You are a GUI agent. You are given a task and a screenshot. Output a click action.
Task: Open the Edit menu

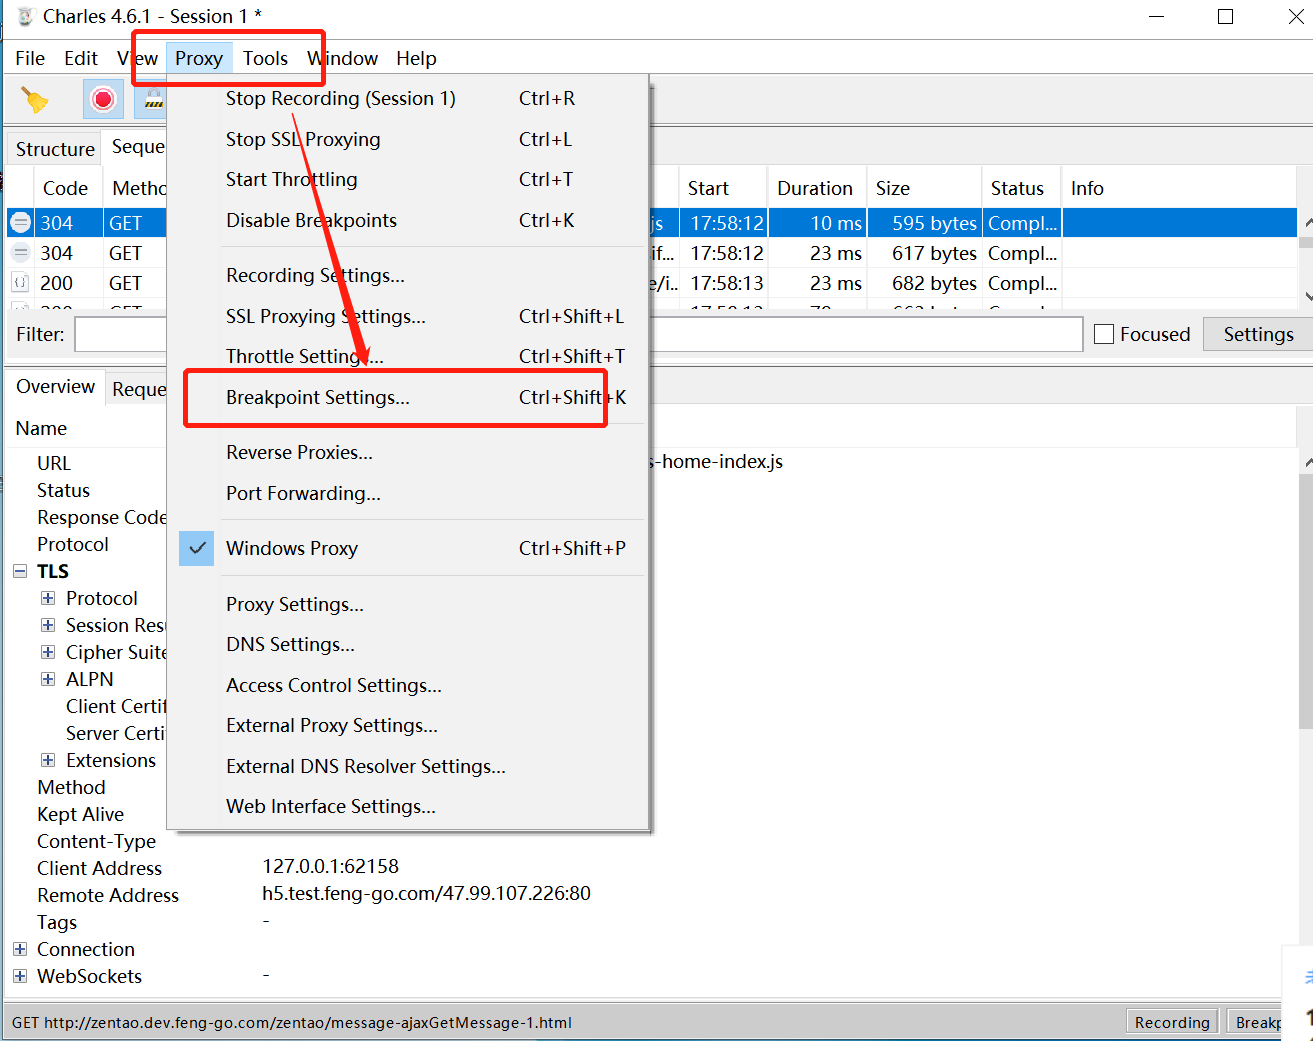(x=81, y=58)
